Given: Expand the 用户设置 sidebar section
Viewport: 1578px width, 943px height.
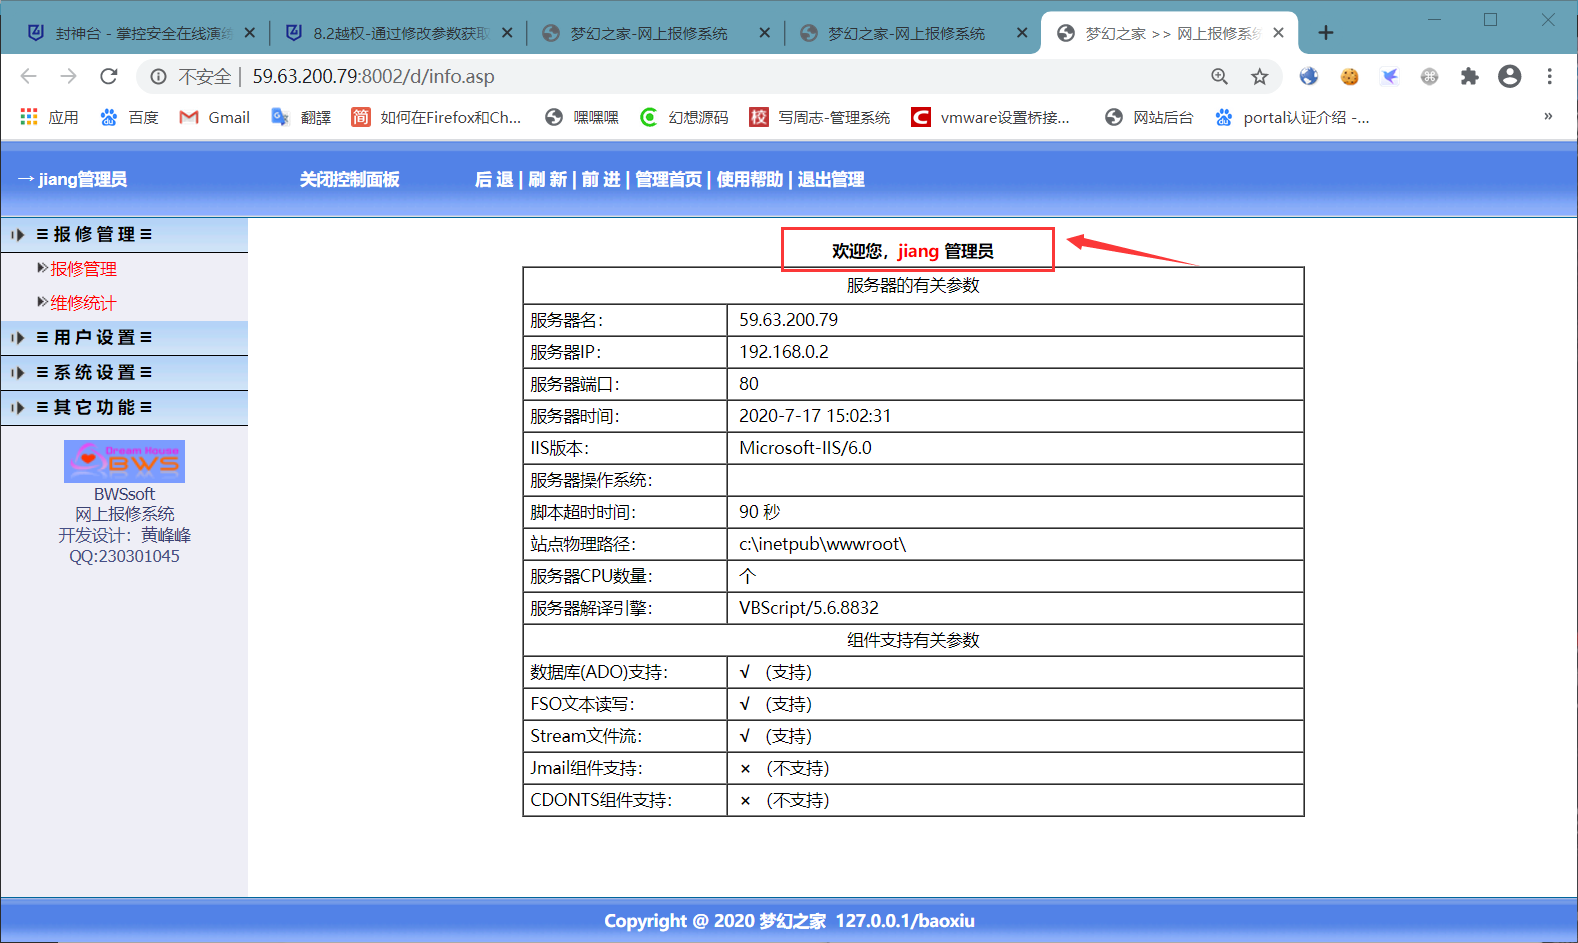Looking at the screenshot, I should click(x=124, y=338).
